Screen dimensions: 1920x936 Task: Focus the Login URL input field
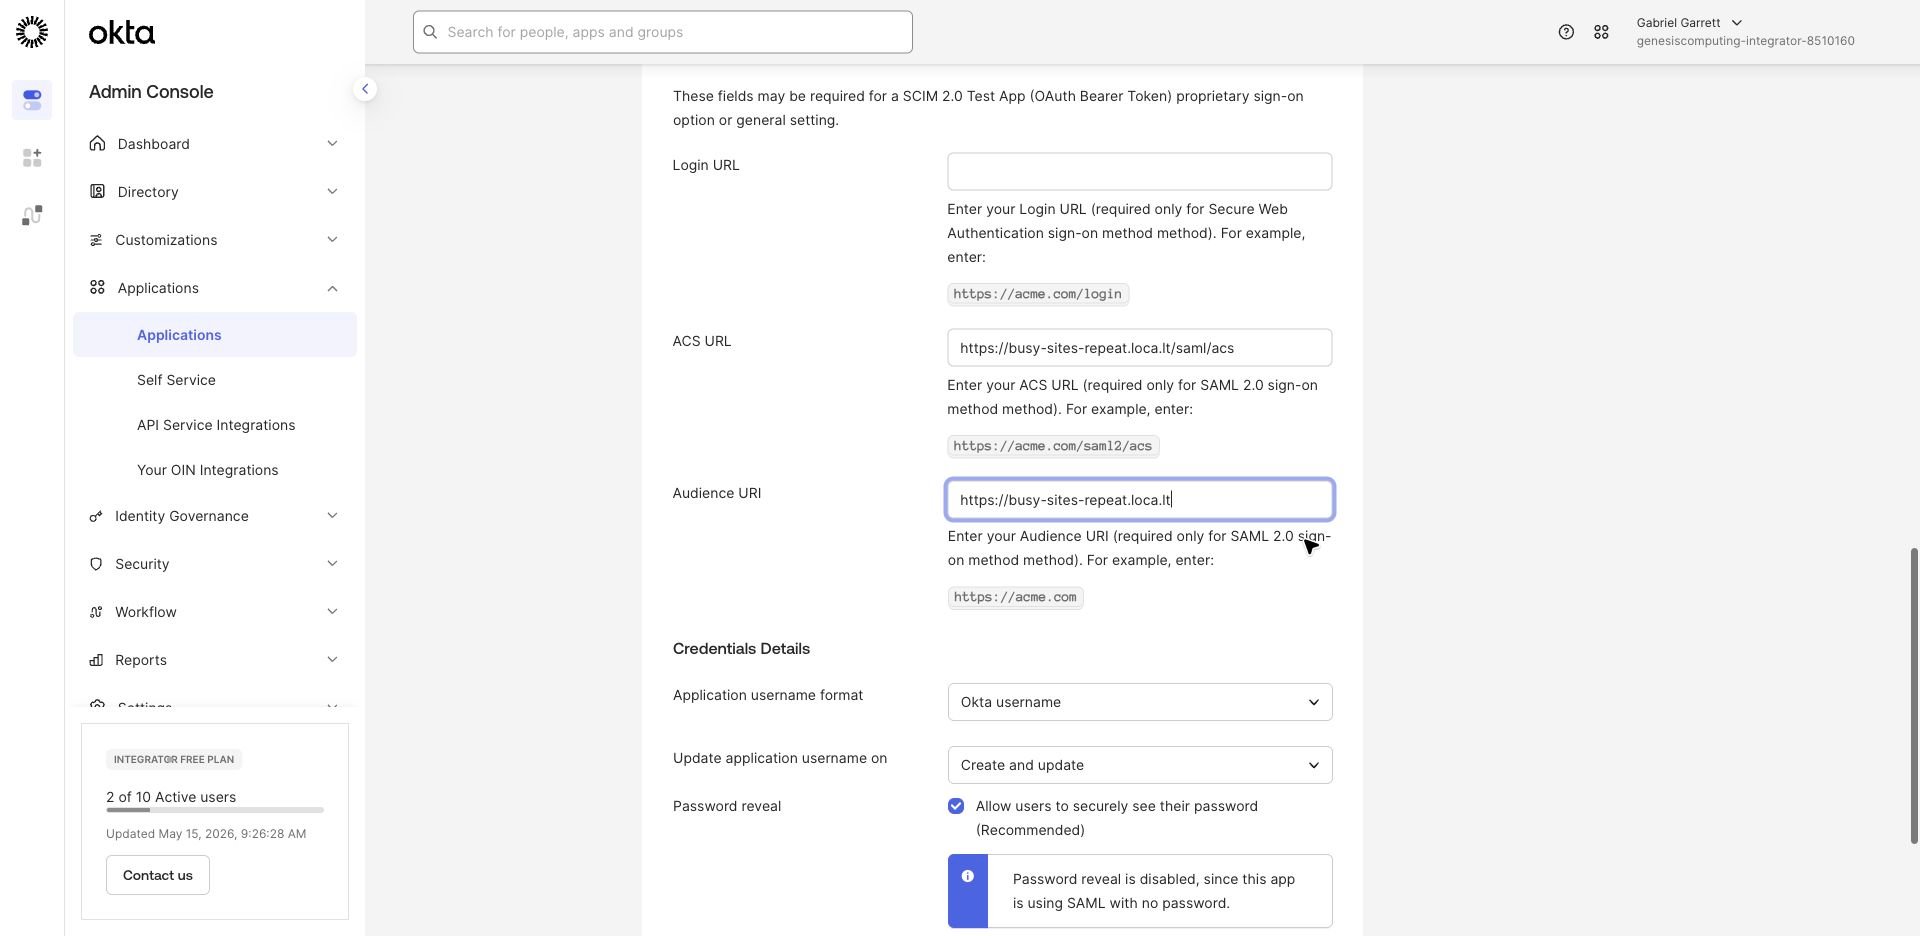1139,172
